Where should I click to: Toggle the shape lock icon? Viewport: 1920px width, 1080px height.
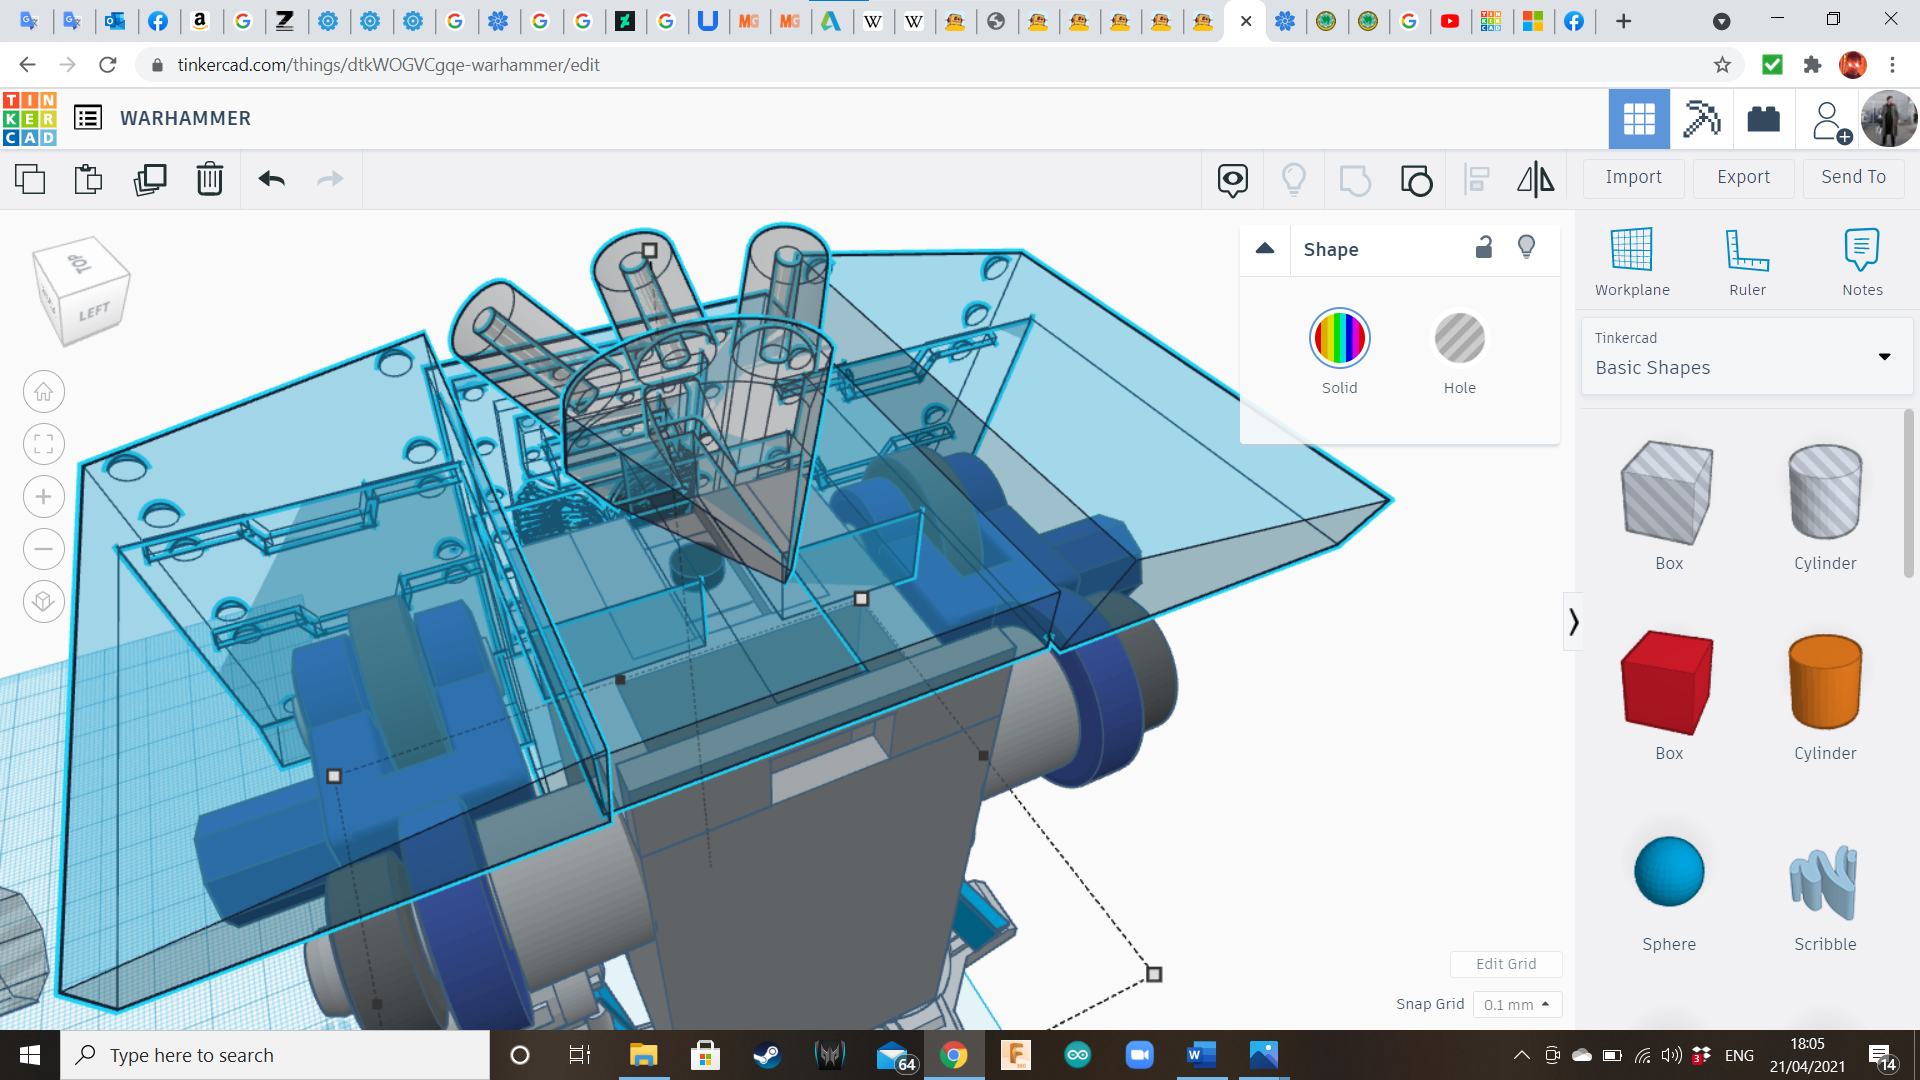pos(1484,248)
